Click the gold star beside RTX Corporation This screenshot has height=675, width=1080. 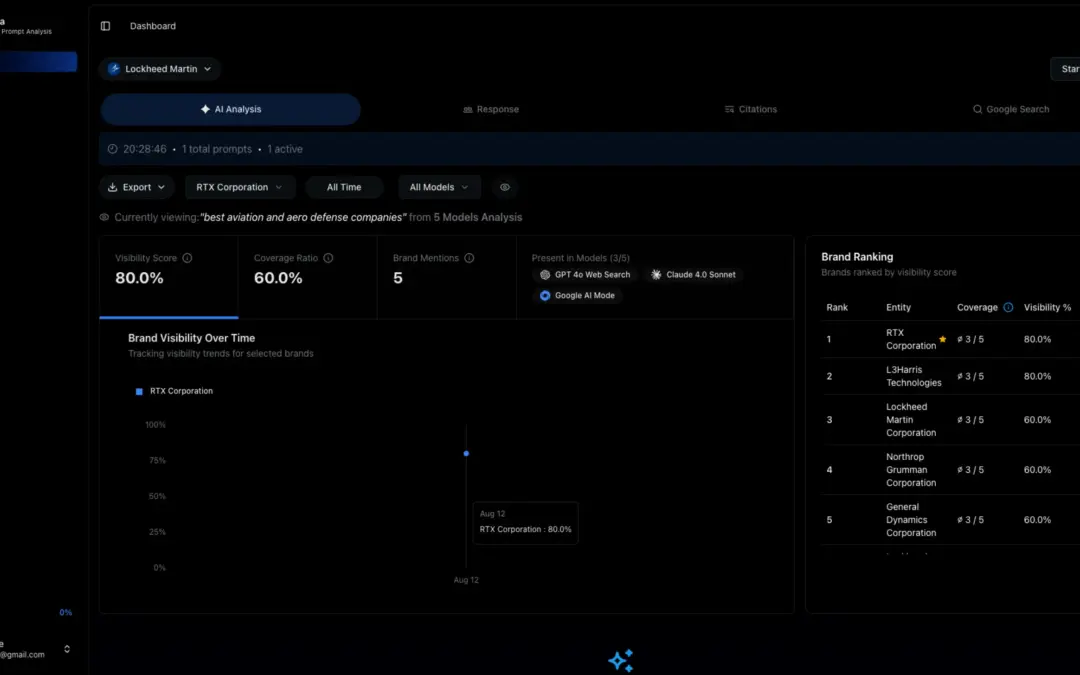(942, 339)
